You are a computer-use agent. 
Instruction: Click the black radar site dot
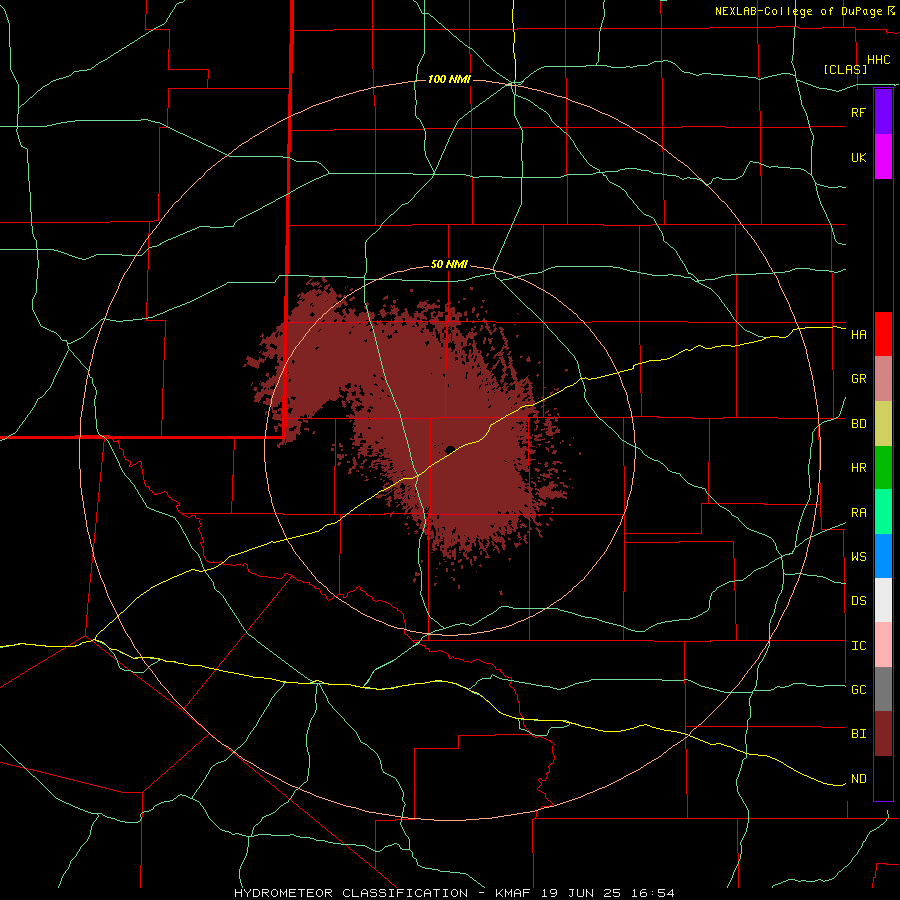pyautogui.click(x=450, y=449)
